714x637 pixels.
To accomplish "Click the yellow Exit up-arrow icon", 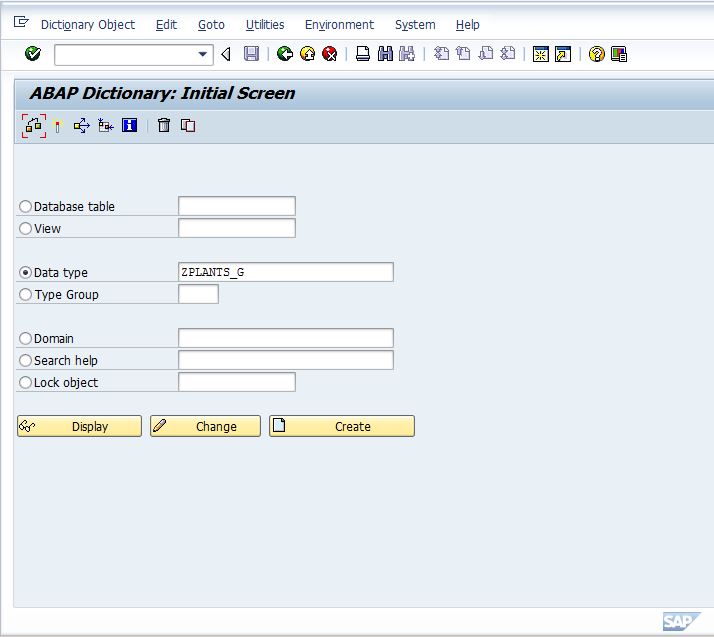I will [x=308, y=54].
